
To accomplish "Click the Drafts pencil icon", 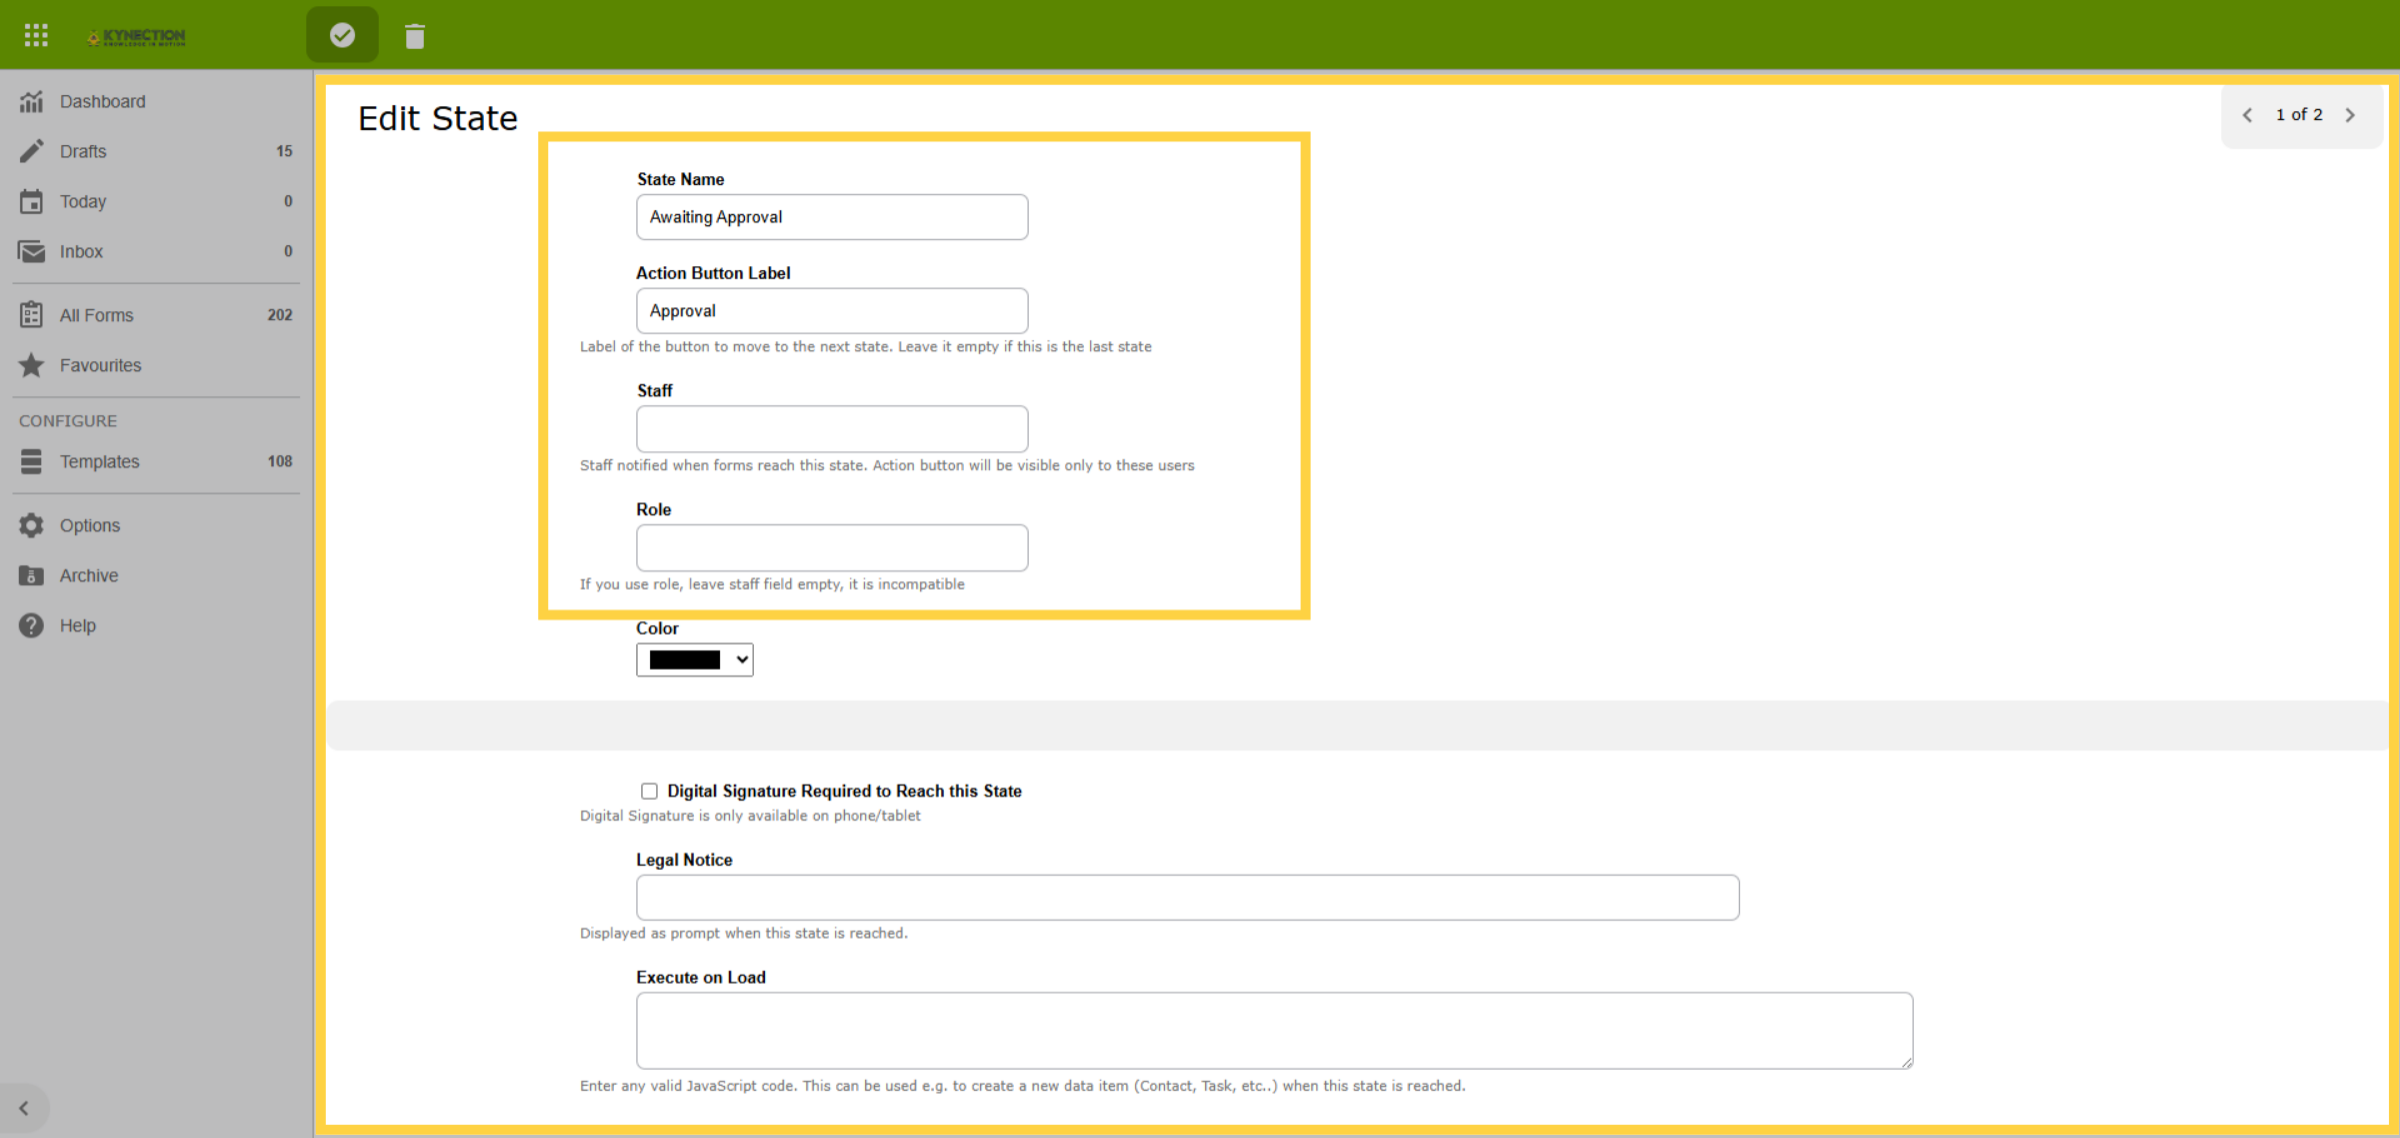I will [x=32, y=151].
